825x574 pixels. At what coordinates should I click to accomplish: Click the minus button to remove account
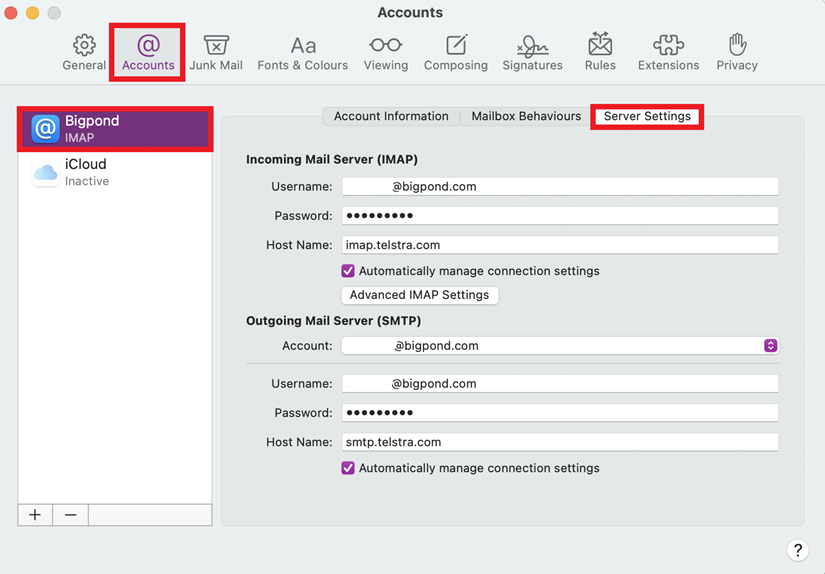click(x=70, y=515)
